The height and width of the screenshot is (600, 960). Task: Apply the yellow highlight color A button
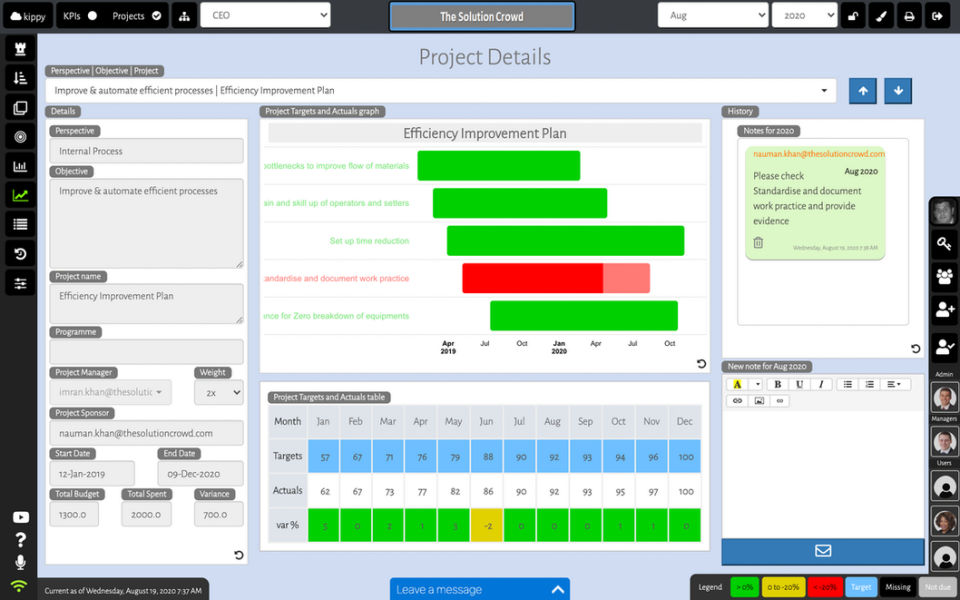tap(737, 384)
